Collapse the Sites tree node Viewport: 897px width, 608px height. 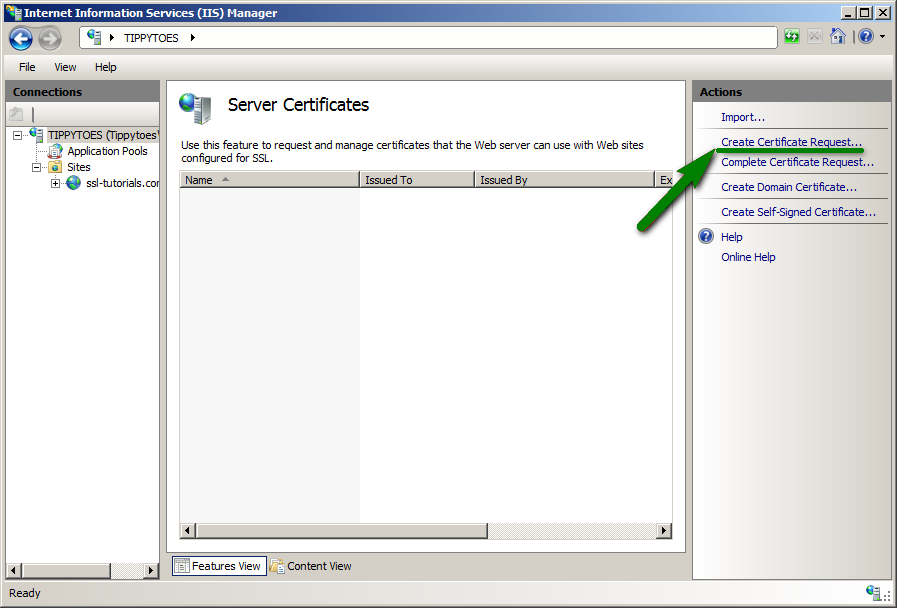tap(37, 168)
